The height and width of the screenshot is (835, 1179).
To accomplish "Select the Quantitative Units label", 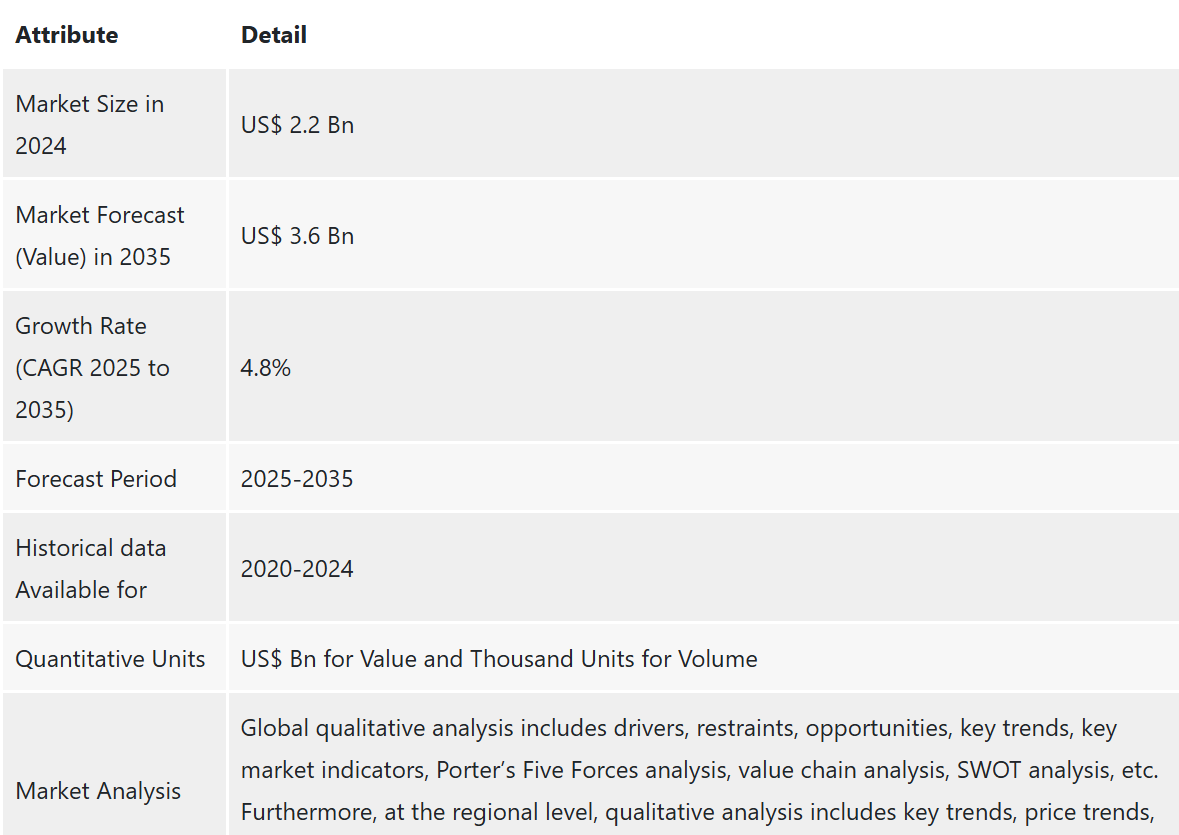I will tap(110, 659).
